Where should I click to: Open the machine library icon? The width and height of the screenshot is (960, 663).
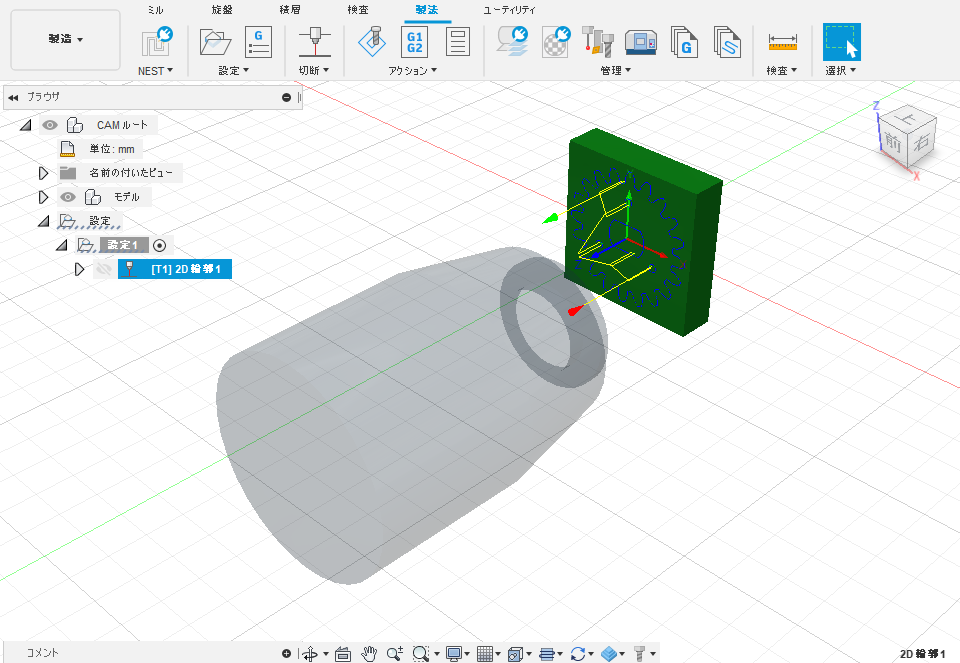640,42
